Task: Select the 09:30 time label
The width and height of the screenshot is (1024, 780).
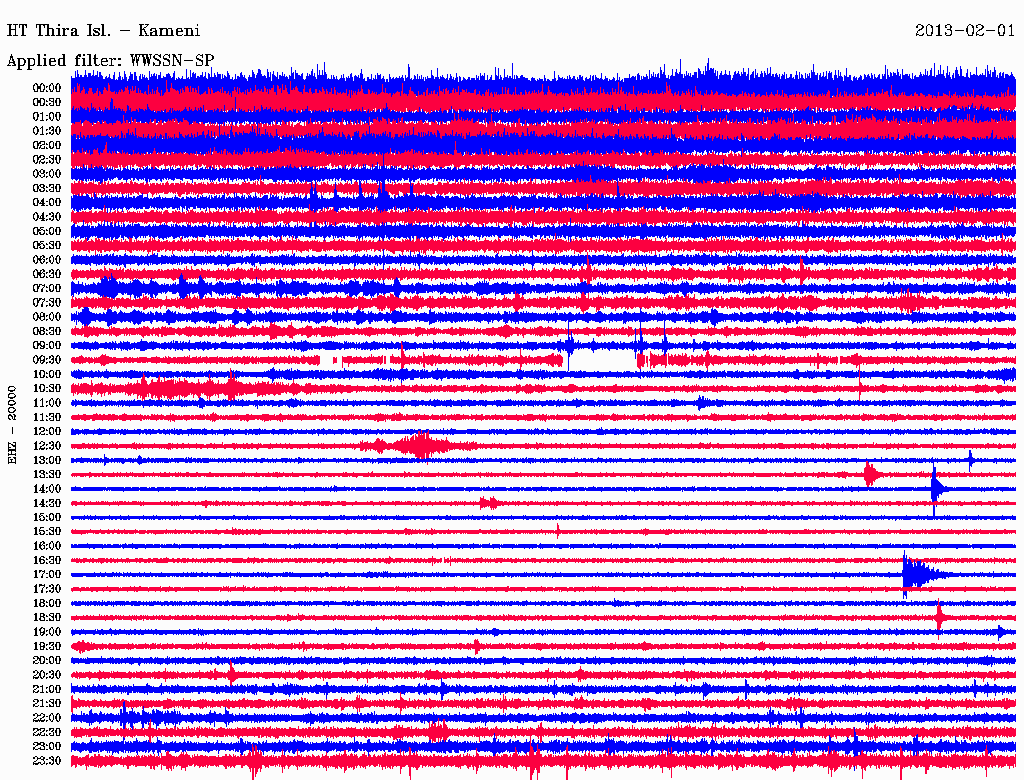Action: [x=47, y=360]
